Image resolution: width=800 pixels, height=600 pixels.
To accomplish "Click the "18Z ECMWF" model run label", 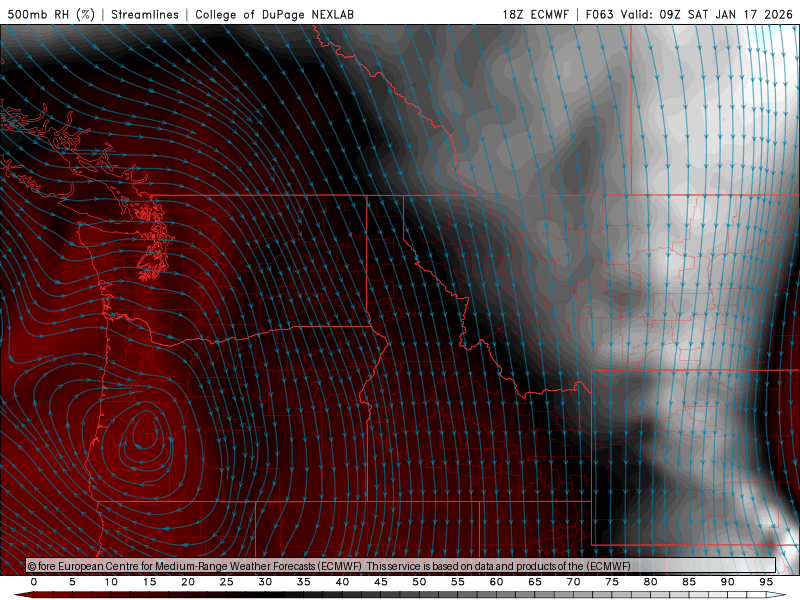I will pyautogui.click(x=535, y=14).
